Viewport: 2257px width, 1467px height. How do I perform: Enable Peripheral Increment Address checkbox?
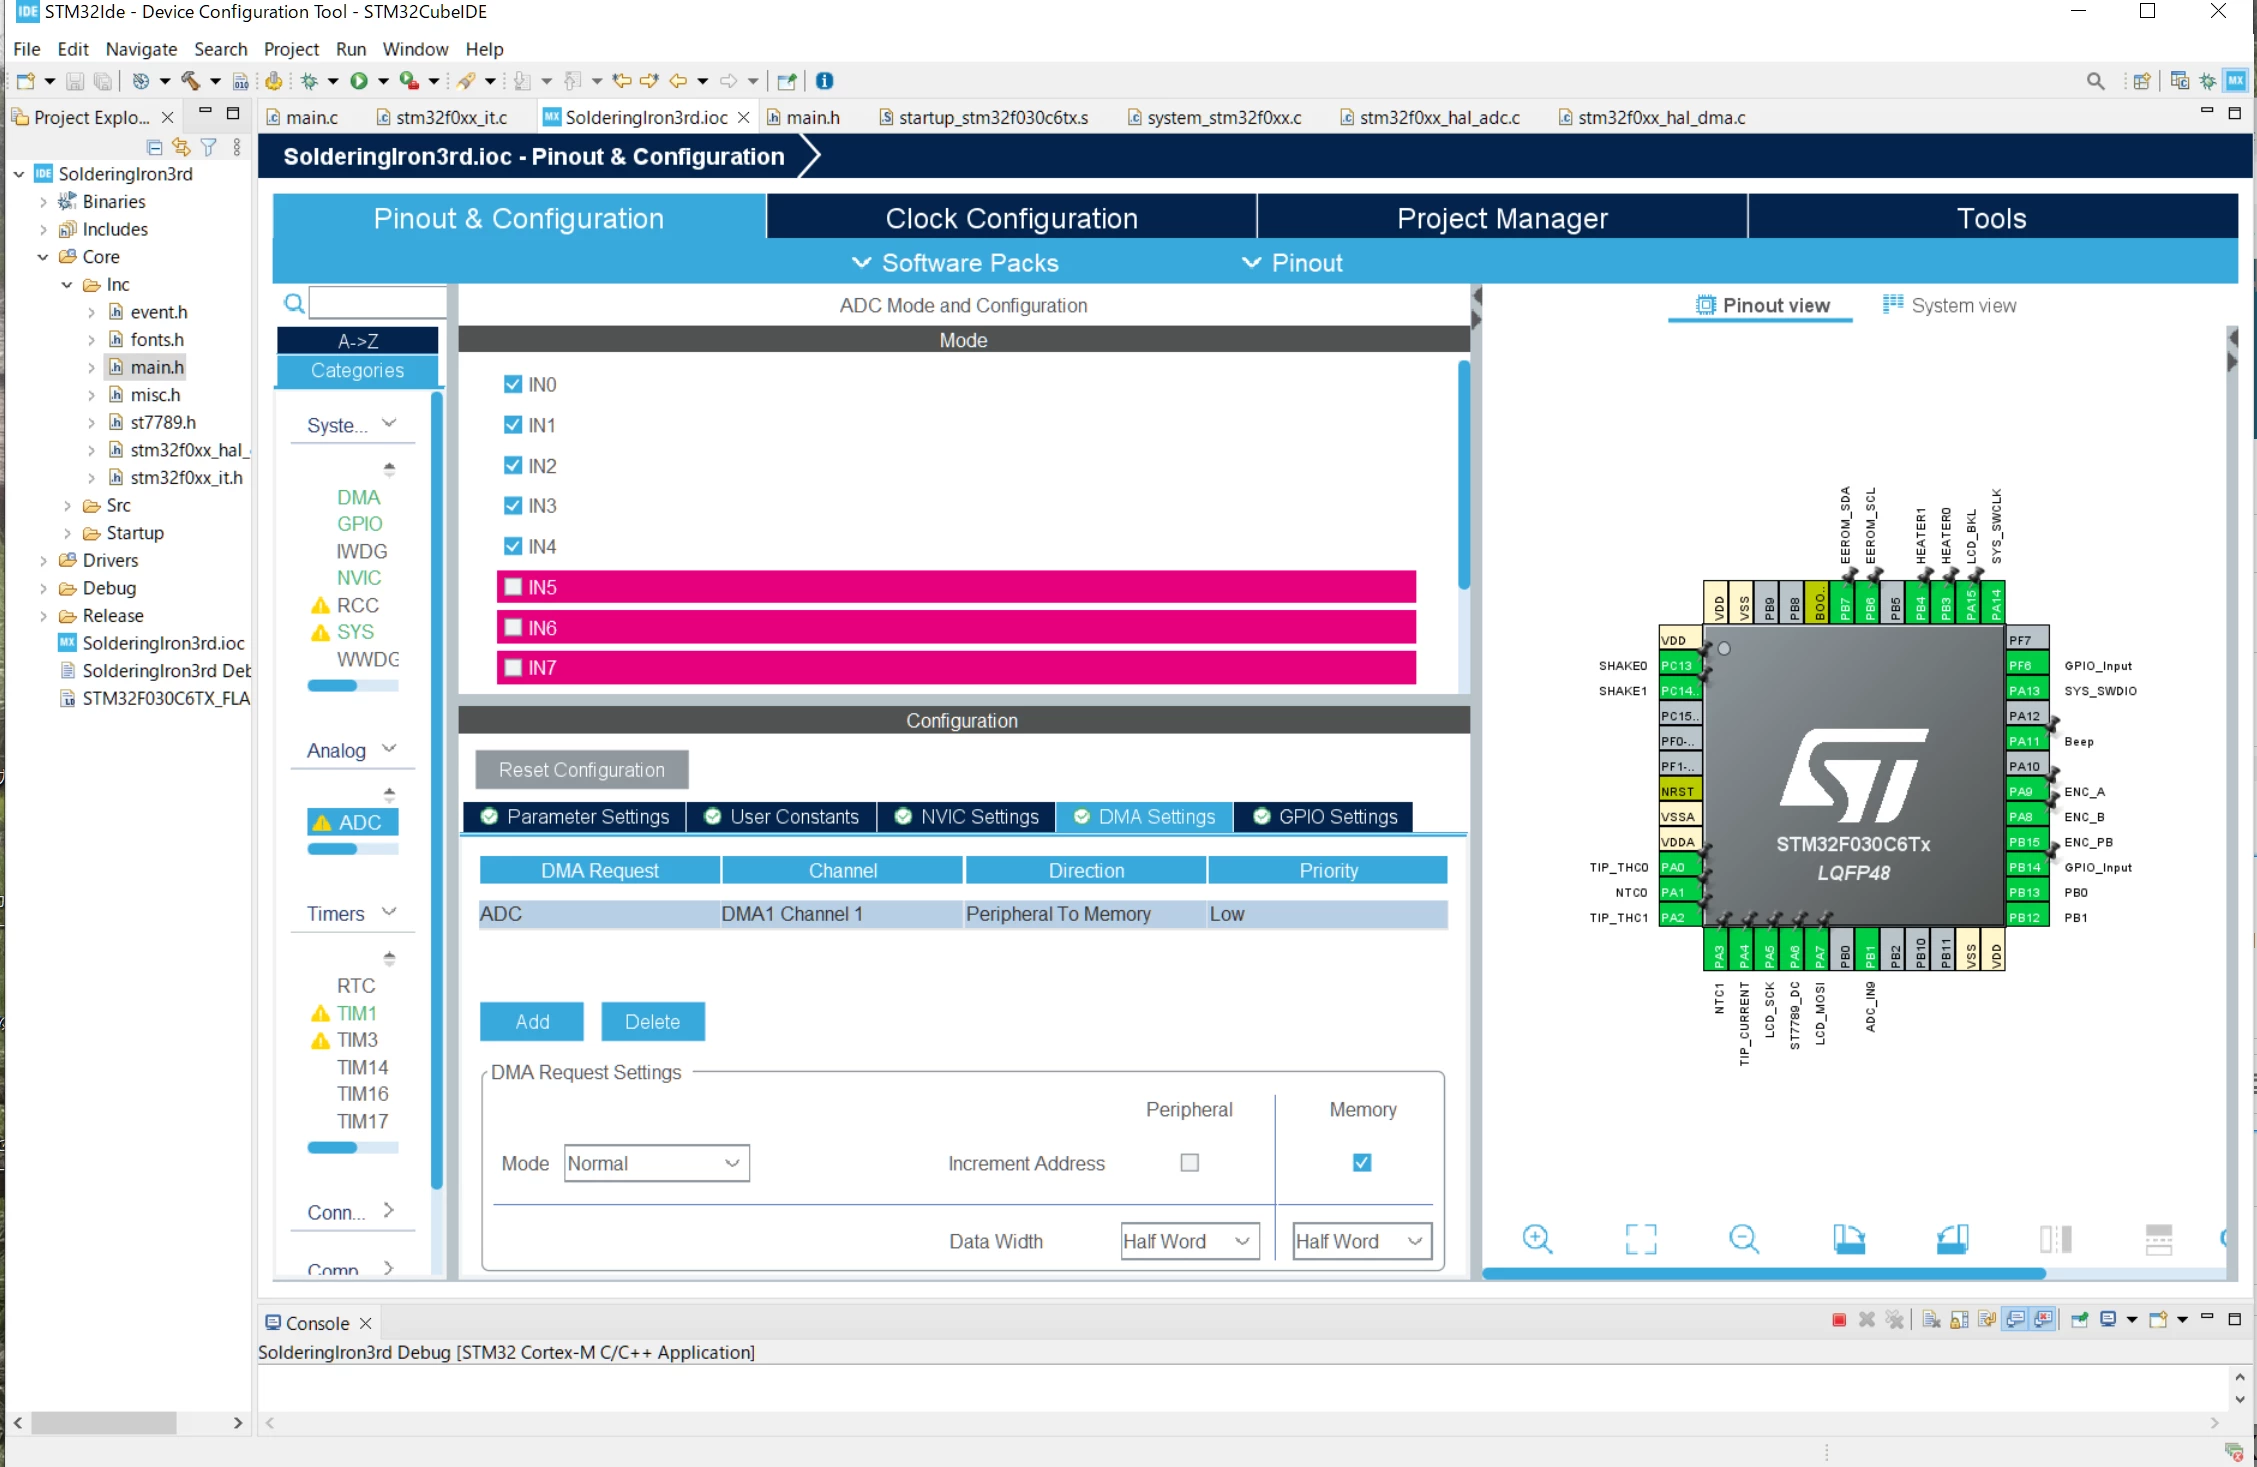pos(1189,1162)
